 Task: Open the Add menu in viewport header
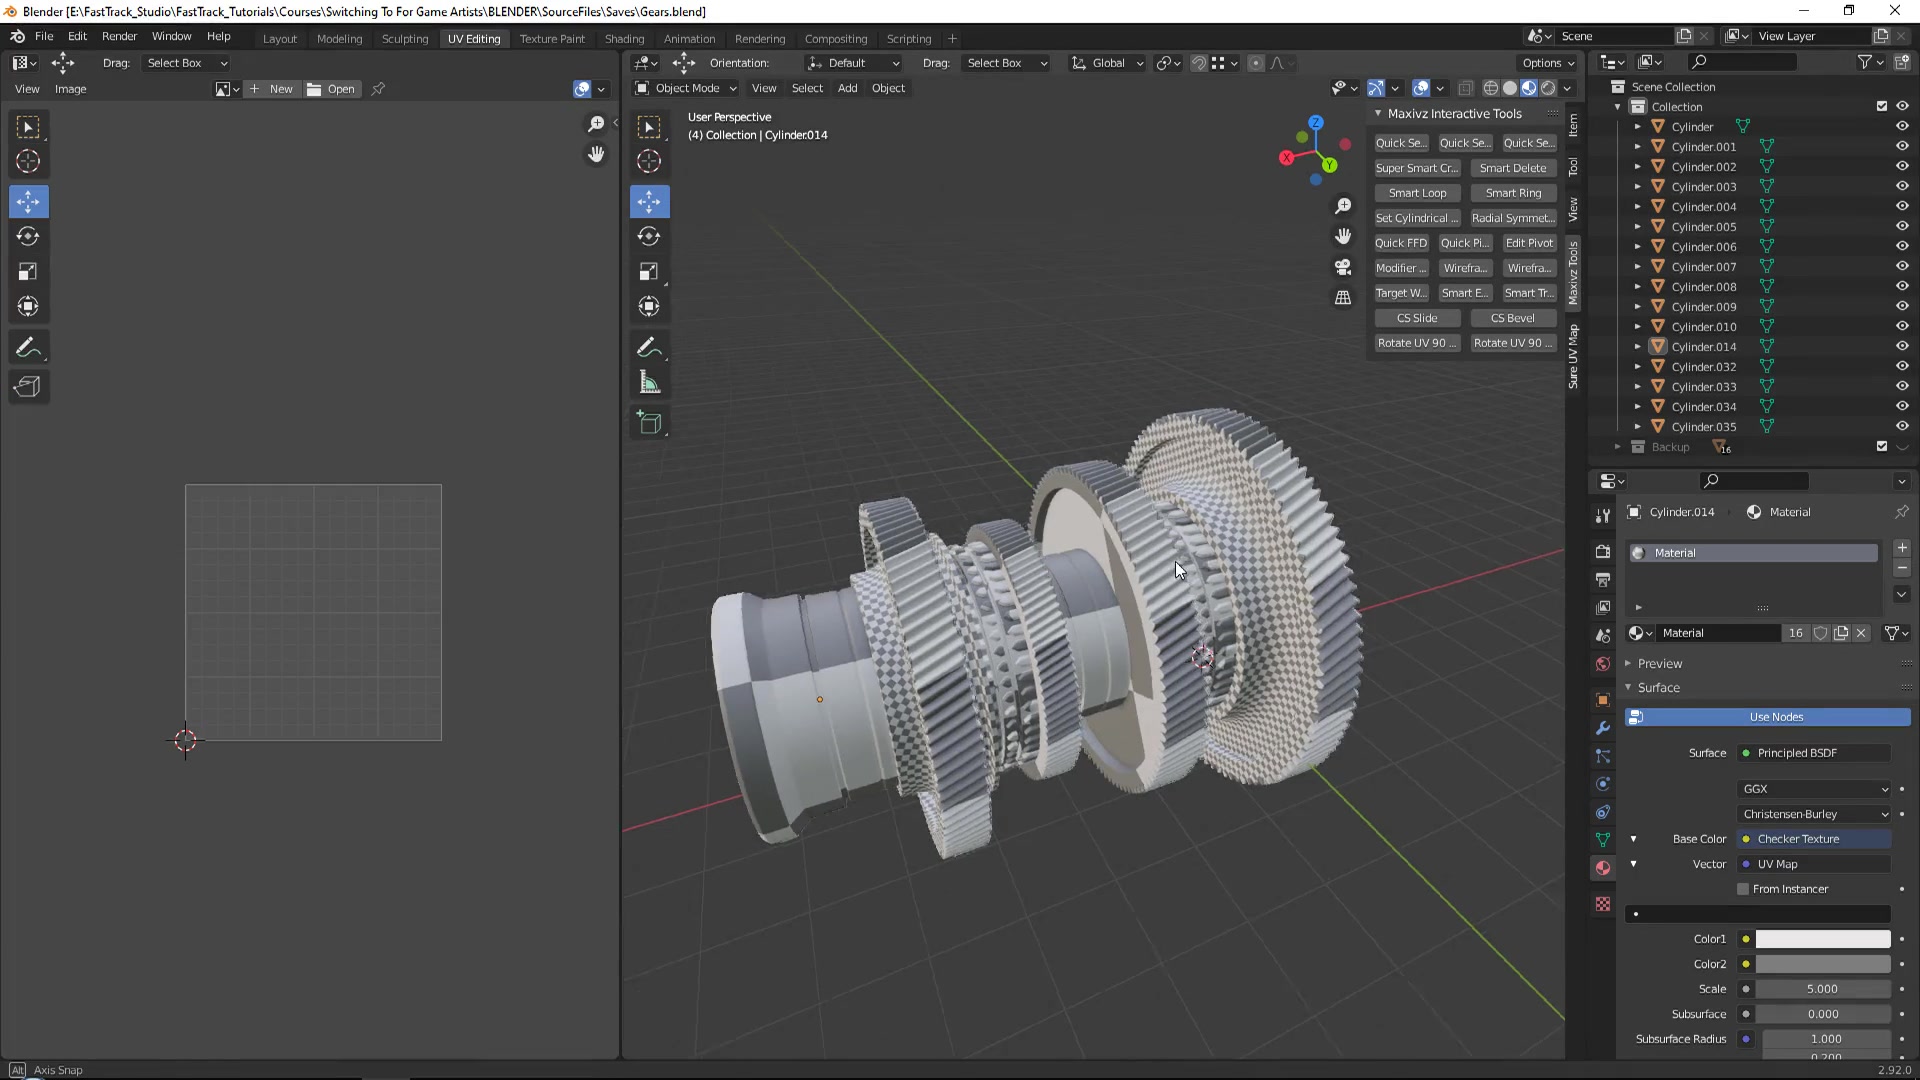[x=847, y=88]
